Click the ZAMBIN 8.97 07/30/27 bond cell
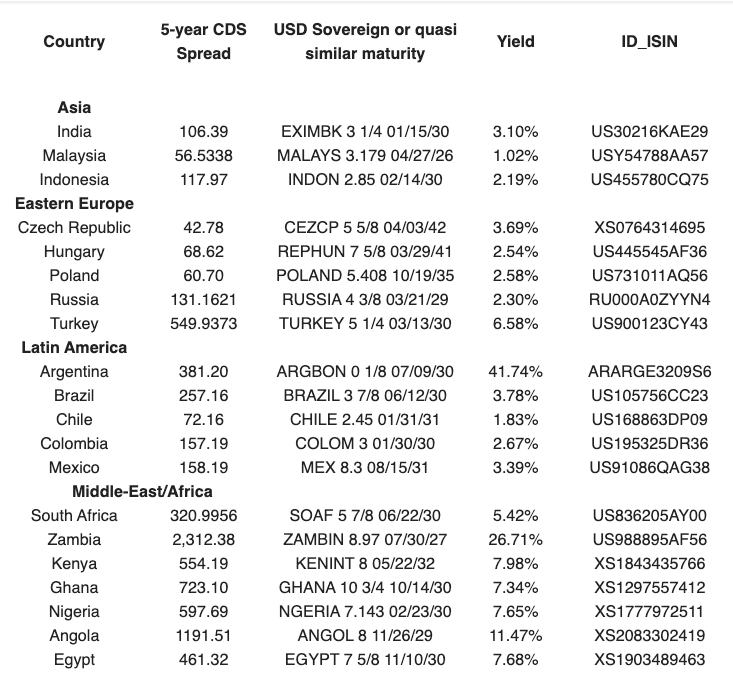Screen dimensions: 733x684 tap(365, 539)
